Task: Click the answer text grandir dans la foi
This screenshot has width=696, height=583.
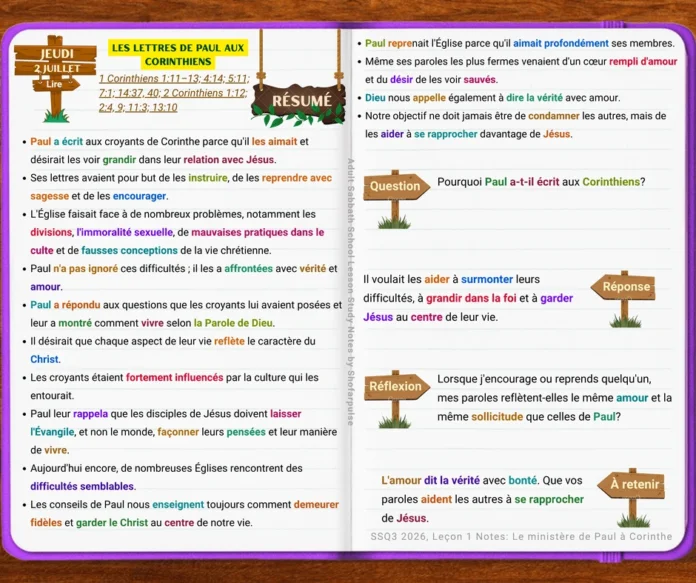Action: point(471,298)
